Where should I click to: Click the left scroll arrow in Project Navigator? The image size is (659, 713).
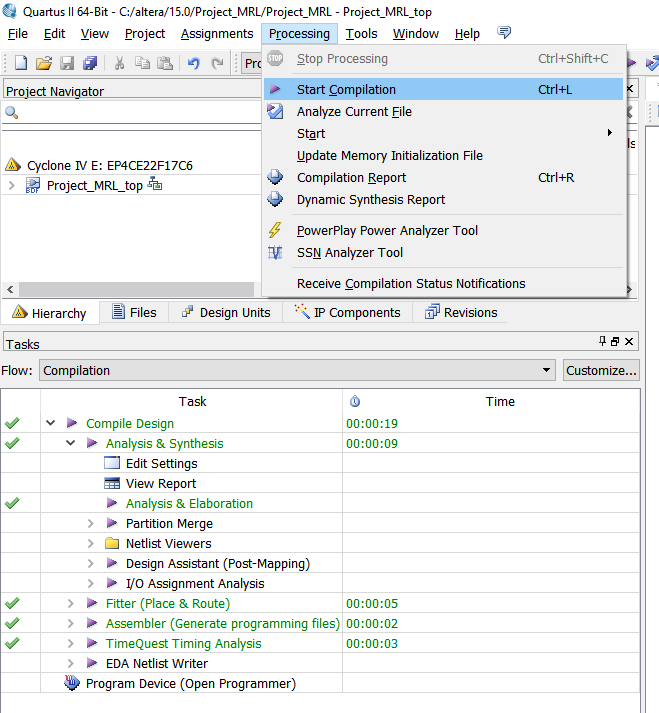point(10,289)
